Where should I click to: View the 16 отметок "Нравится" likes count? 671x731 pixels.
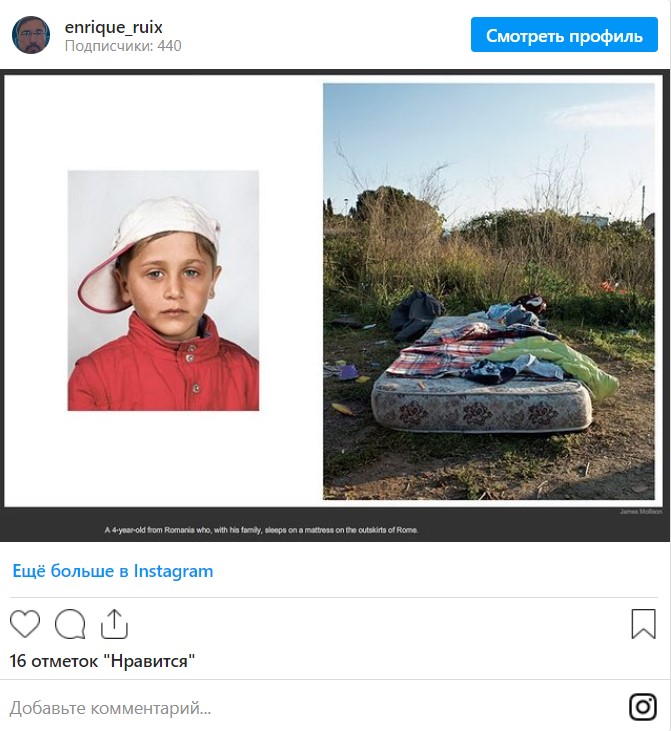102,661
